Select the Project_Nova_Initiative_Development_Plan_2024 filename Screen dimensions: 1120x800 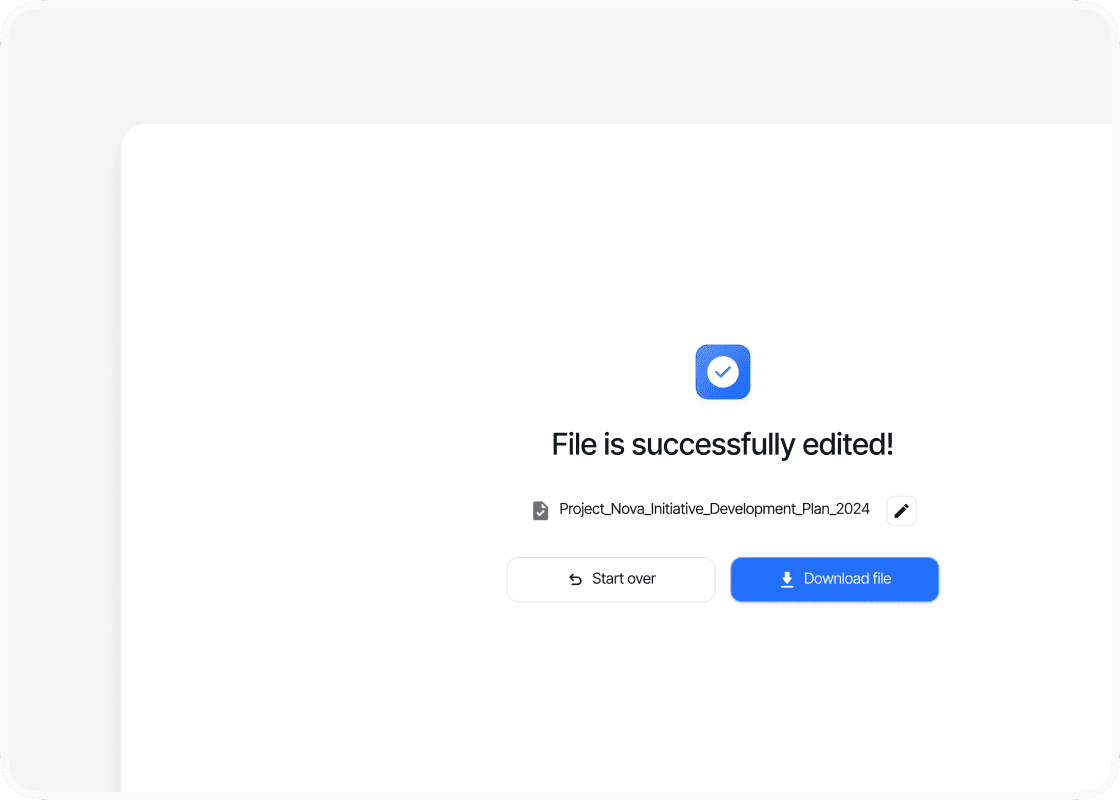(x=714, y=509)
